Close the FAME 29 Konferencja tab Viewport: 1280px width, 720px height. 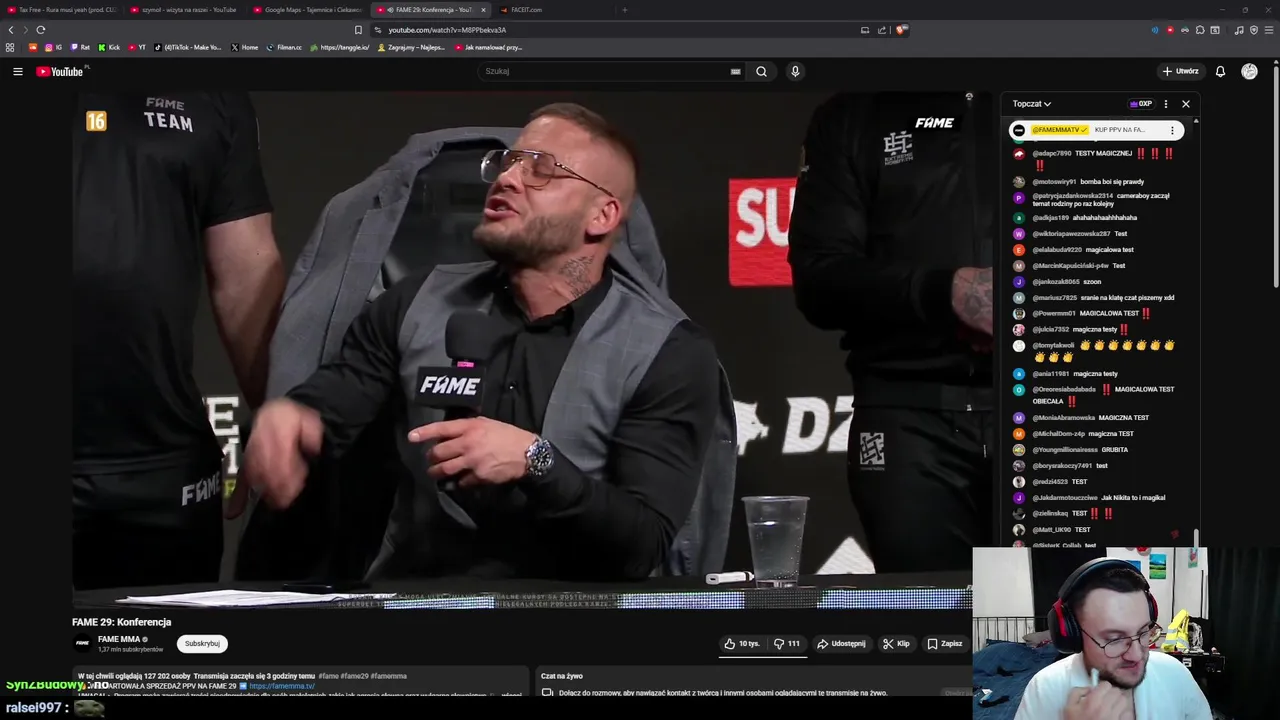pos(483,10)
